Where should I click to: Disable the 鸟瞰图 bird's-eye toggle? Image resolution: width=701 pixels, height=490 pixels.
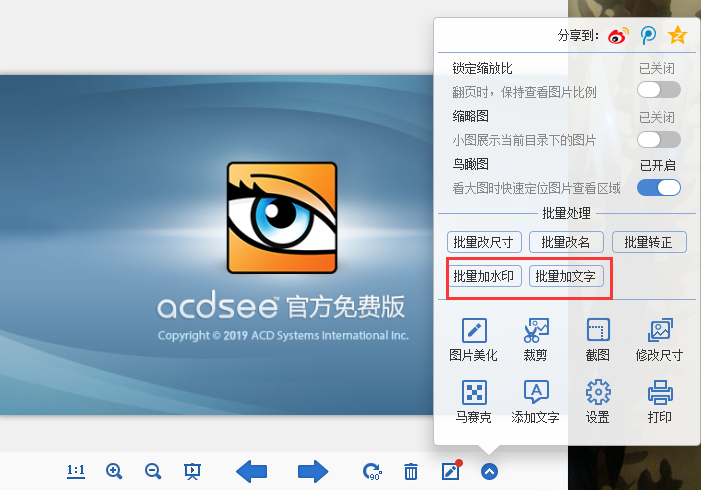point(659,187)
